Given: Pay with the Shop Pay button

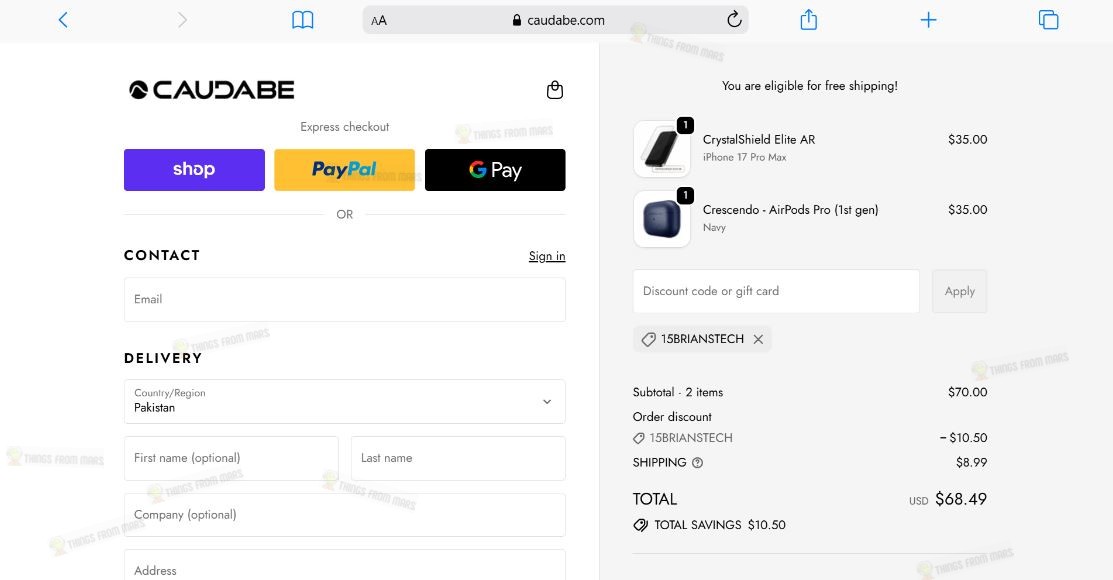Looking at the screenshot, I should click(194, 170).
